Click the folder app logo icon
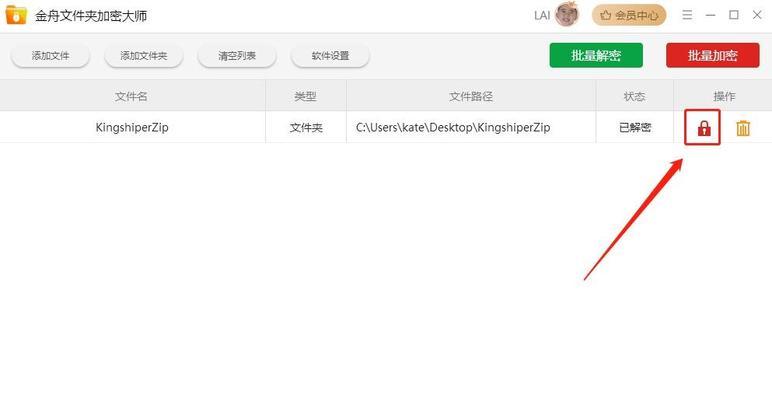Screen dimensions: 772x400 tap(16, 15)
